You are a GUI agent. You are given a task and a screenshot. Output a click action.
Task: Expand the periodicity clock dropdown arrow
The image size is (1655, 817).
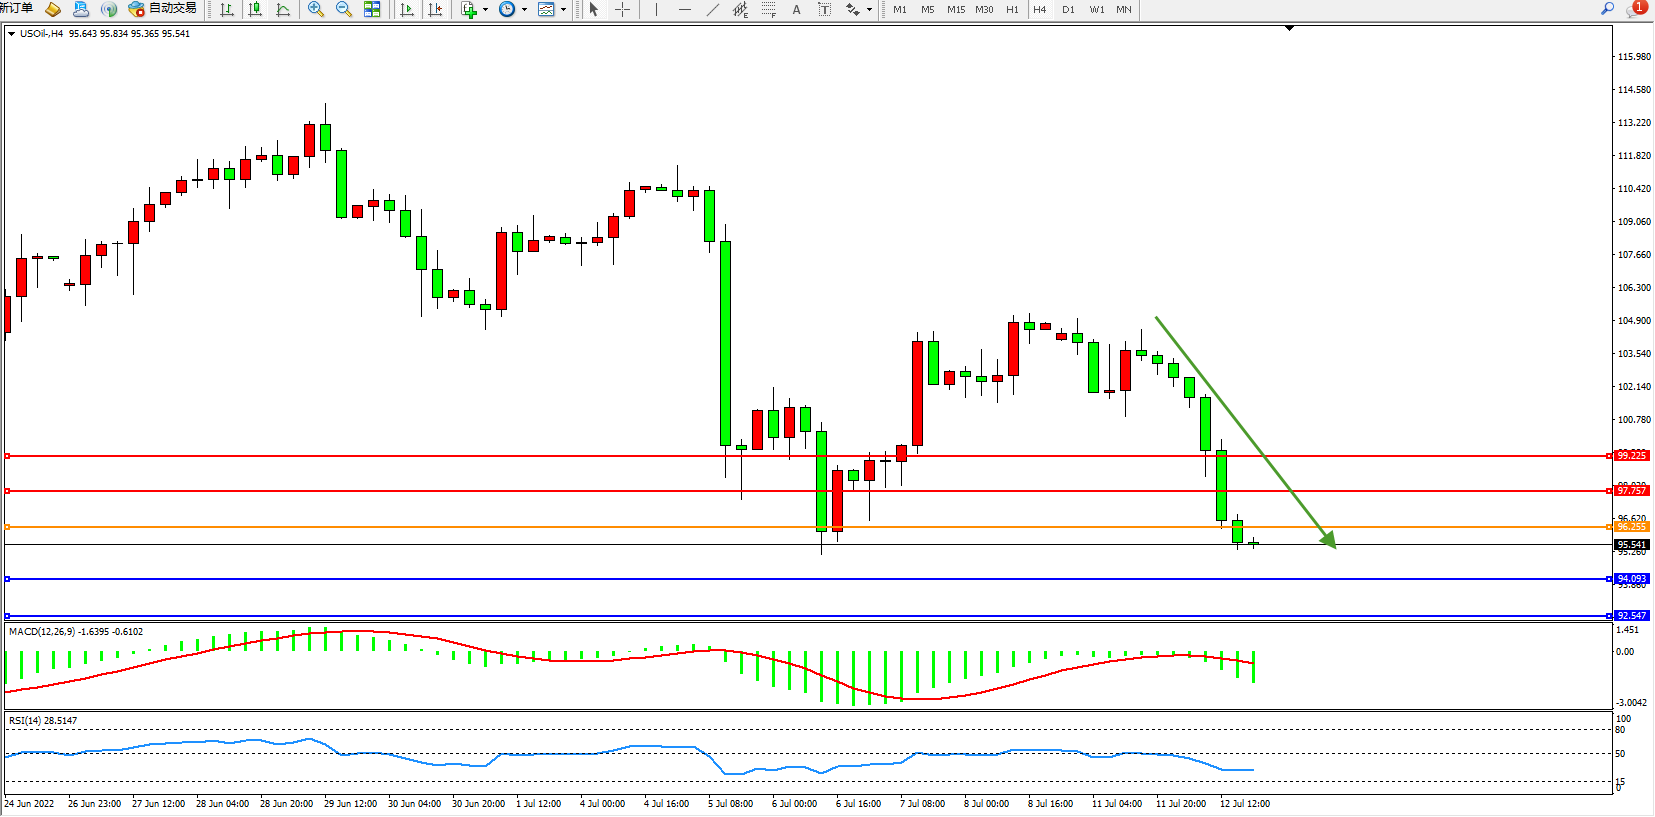524,9
